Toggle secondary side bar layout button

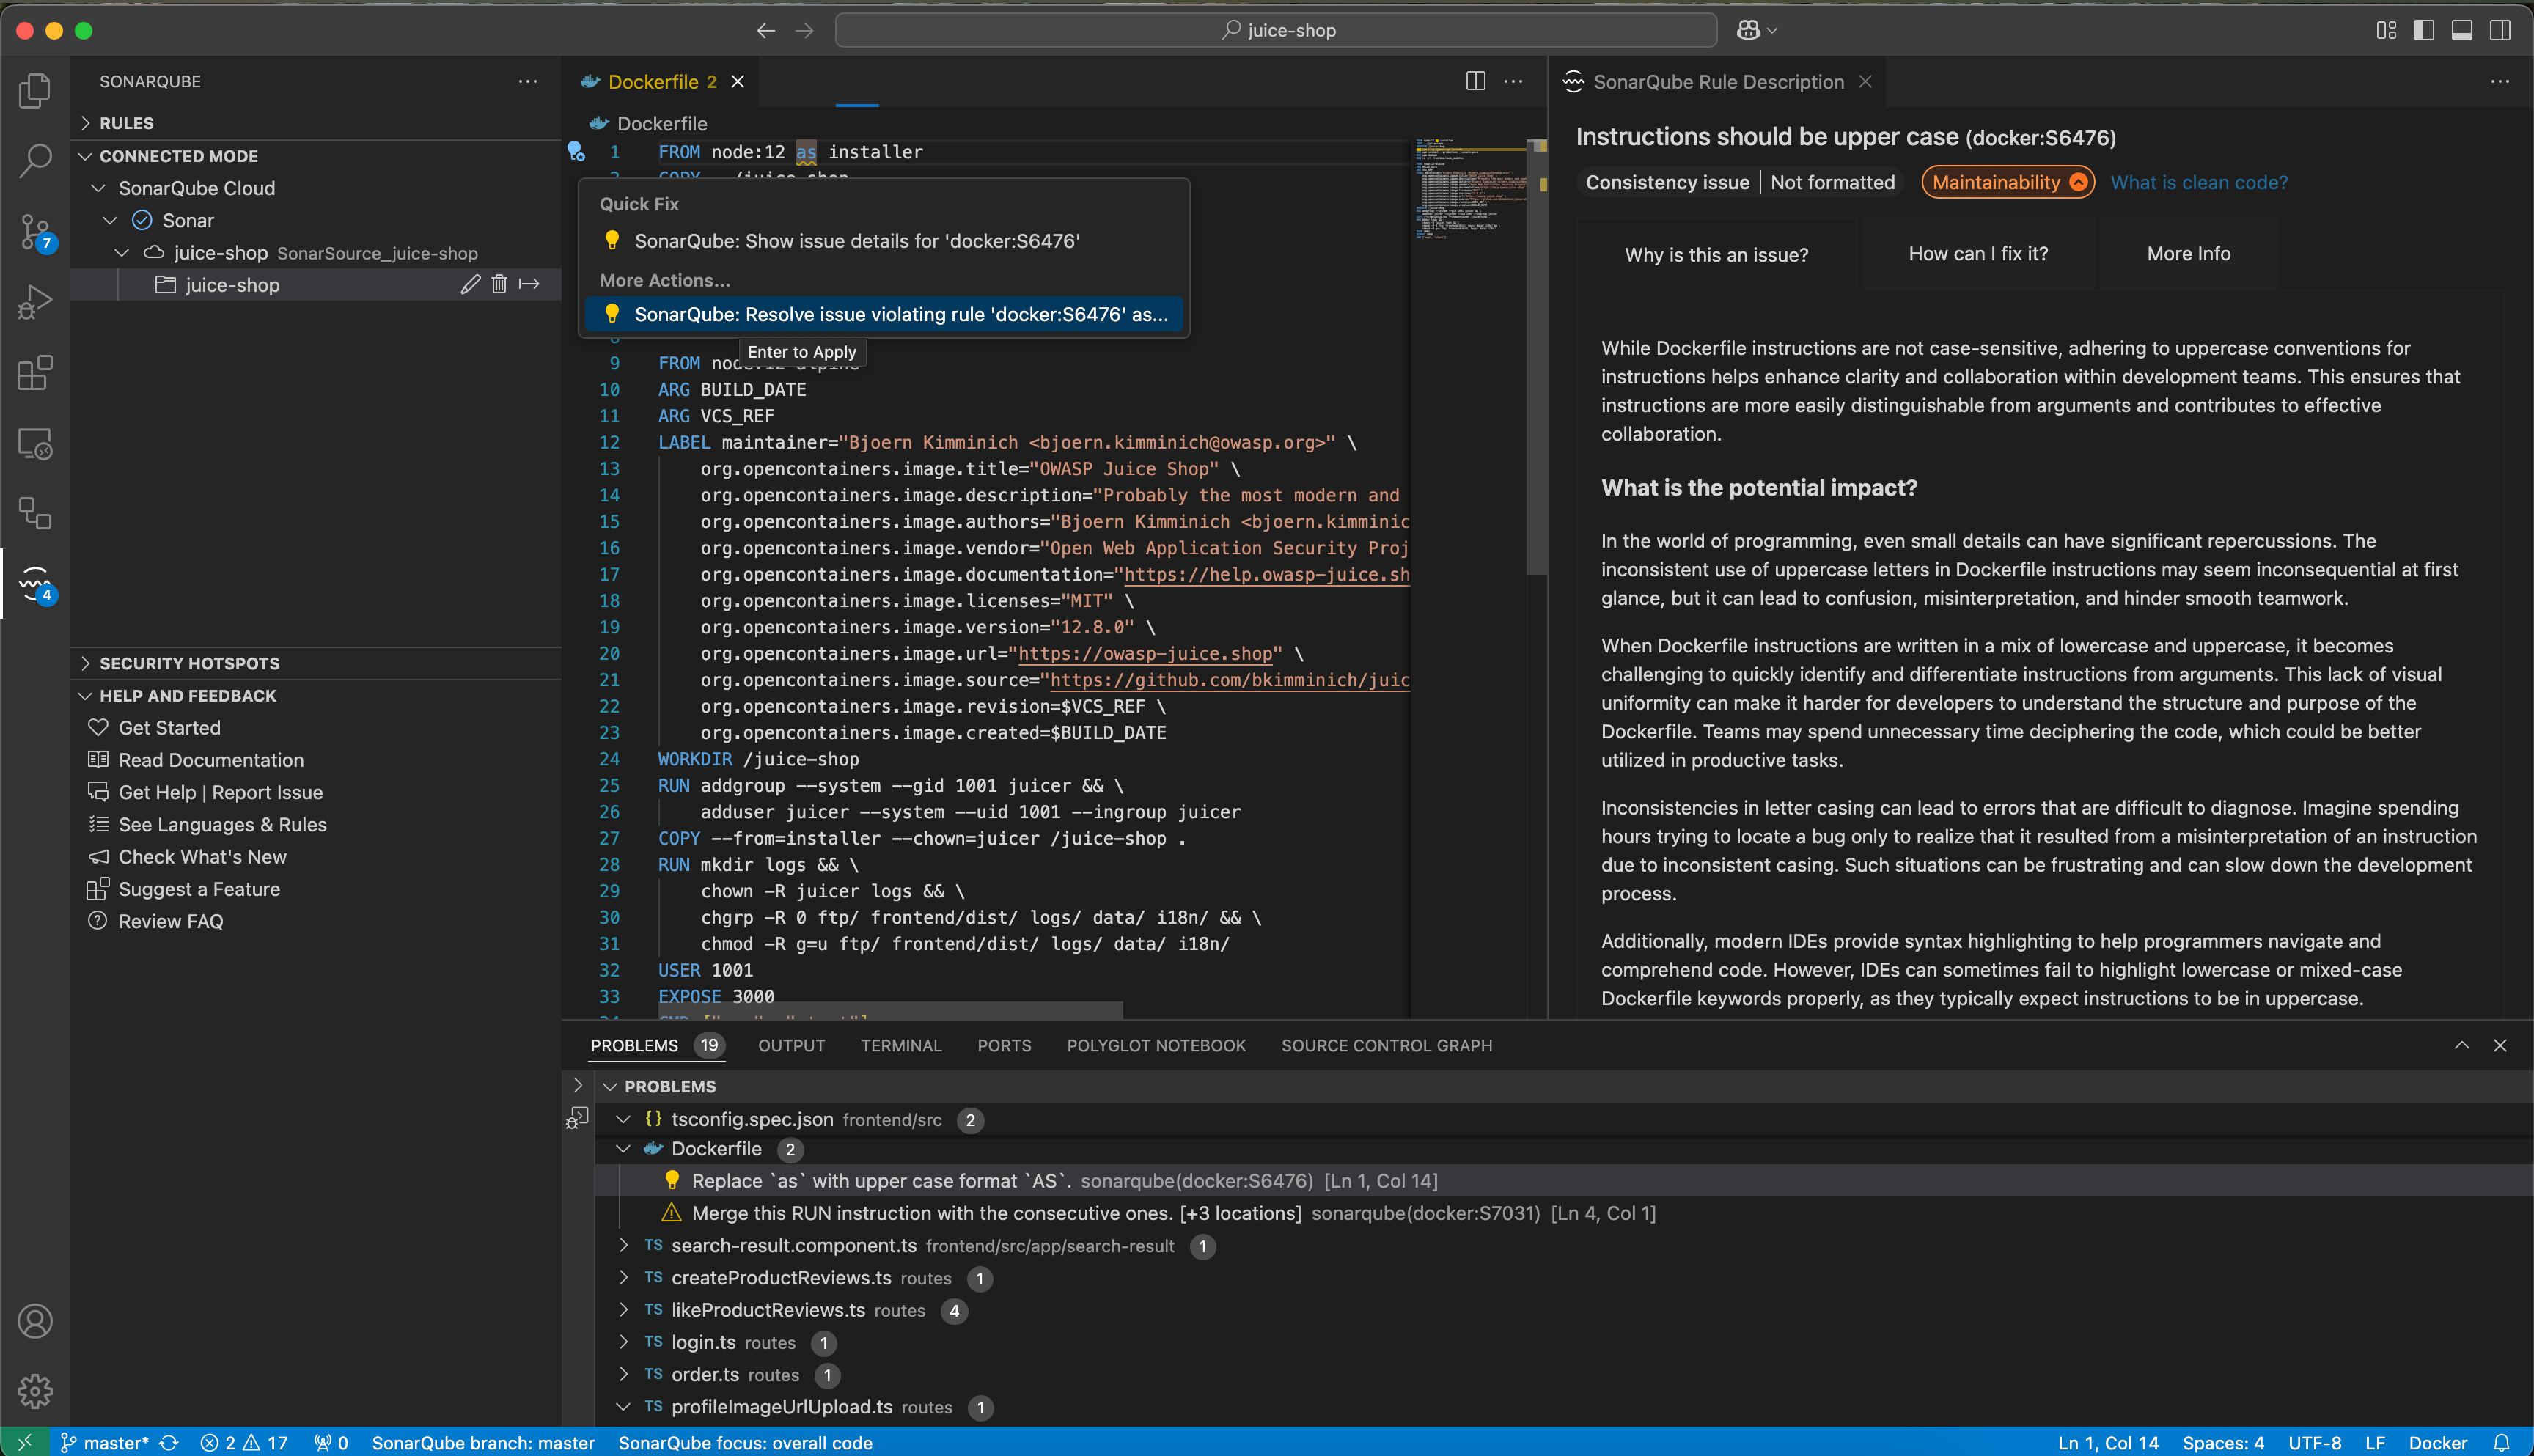(x=2500, y=30)
